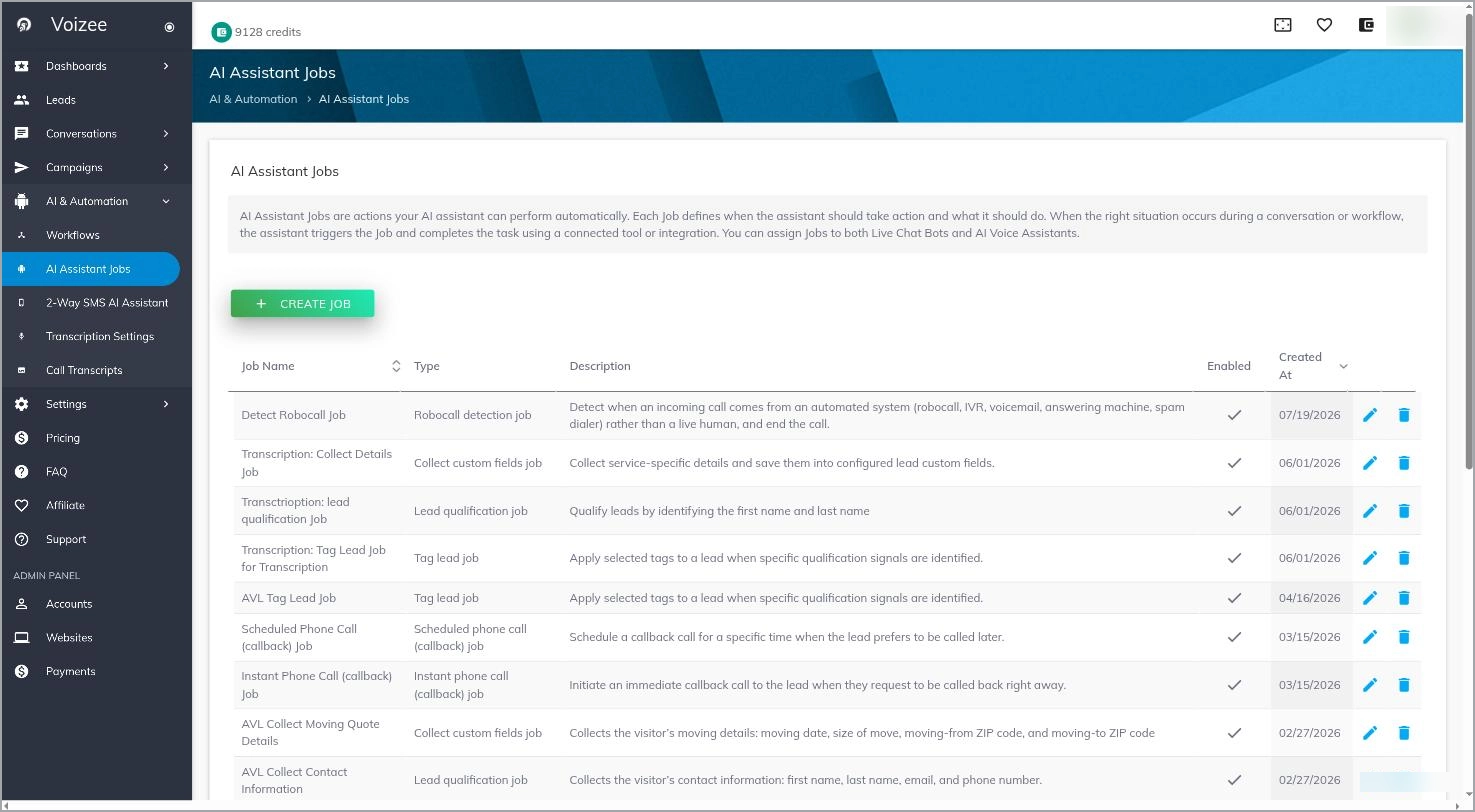Open the Support page
This screenshot has height=812, width=1475.
(x=96, y=539)
